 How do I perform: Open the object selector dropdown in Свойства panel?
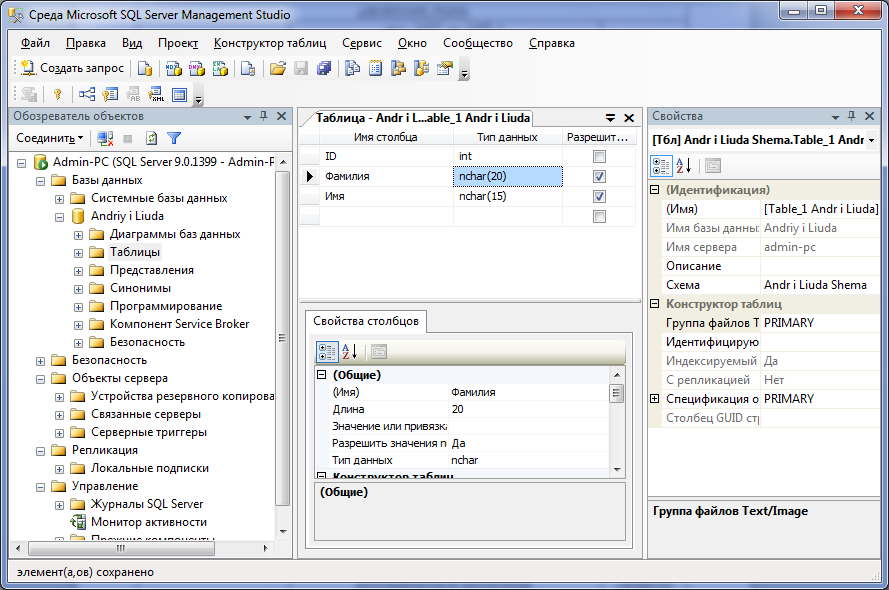click(871, 140)
